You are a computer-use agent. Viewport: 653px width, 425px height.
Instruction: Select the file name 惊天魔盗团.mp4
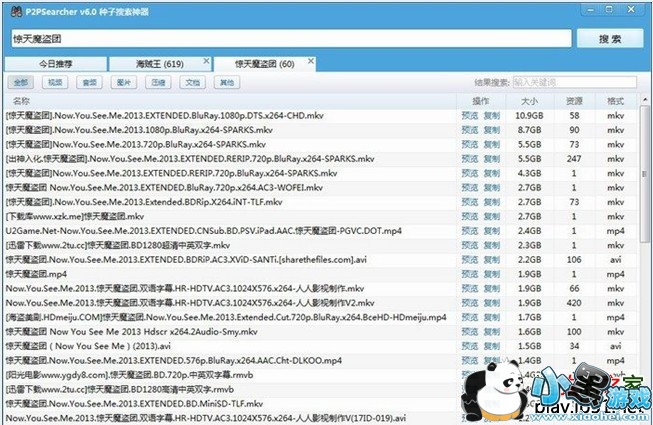coord(36,274)
